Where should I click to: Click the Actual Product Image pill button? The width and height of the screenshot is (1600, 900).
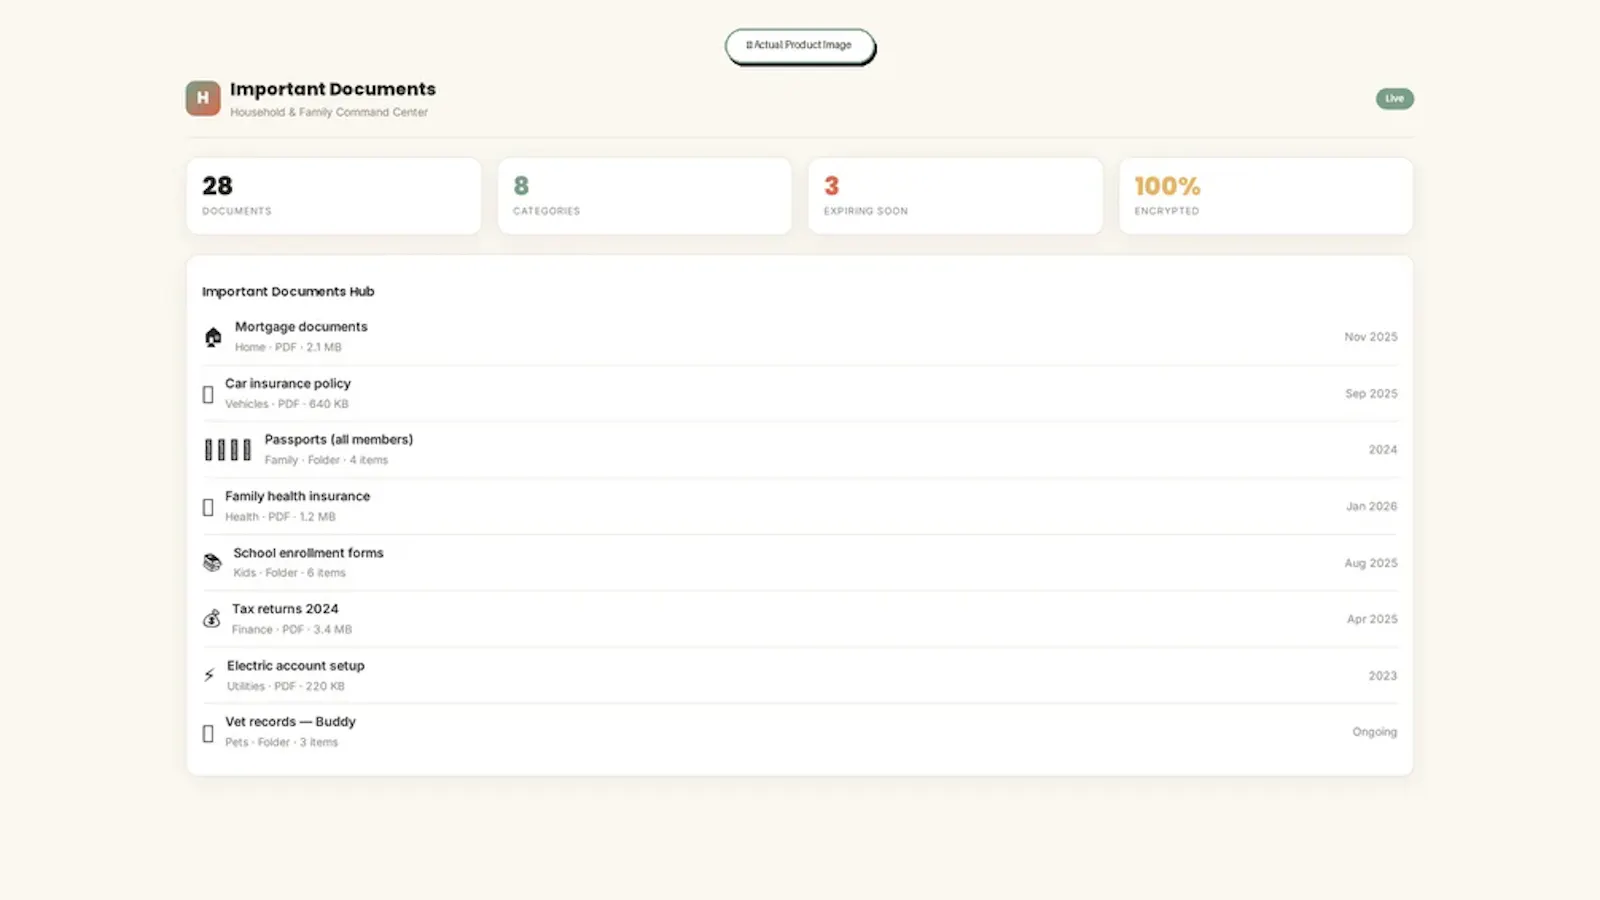pyautogui.click(x=800, y=46)
